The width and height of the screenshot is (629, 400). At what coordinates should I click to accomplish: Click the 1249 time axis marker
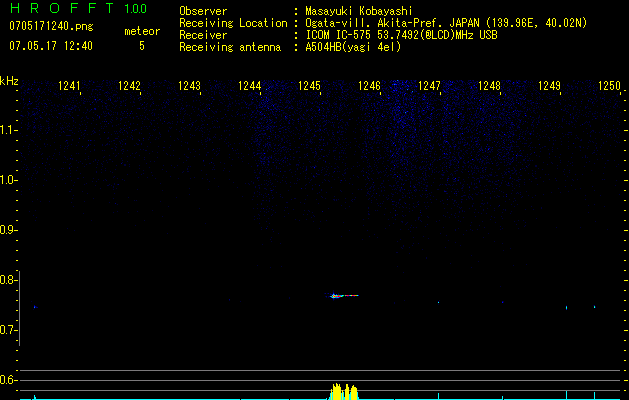click(x=549, y=86)
